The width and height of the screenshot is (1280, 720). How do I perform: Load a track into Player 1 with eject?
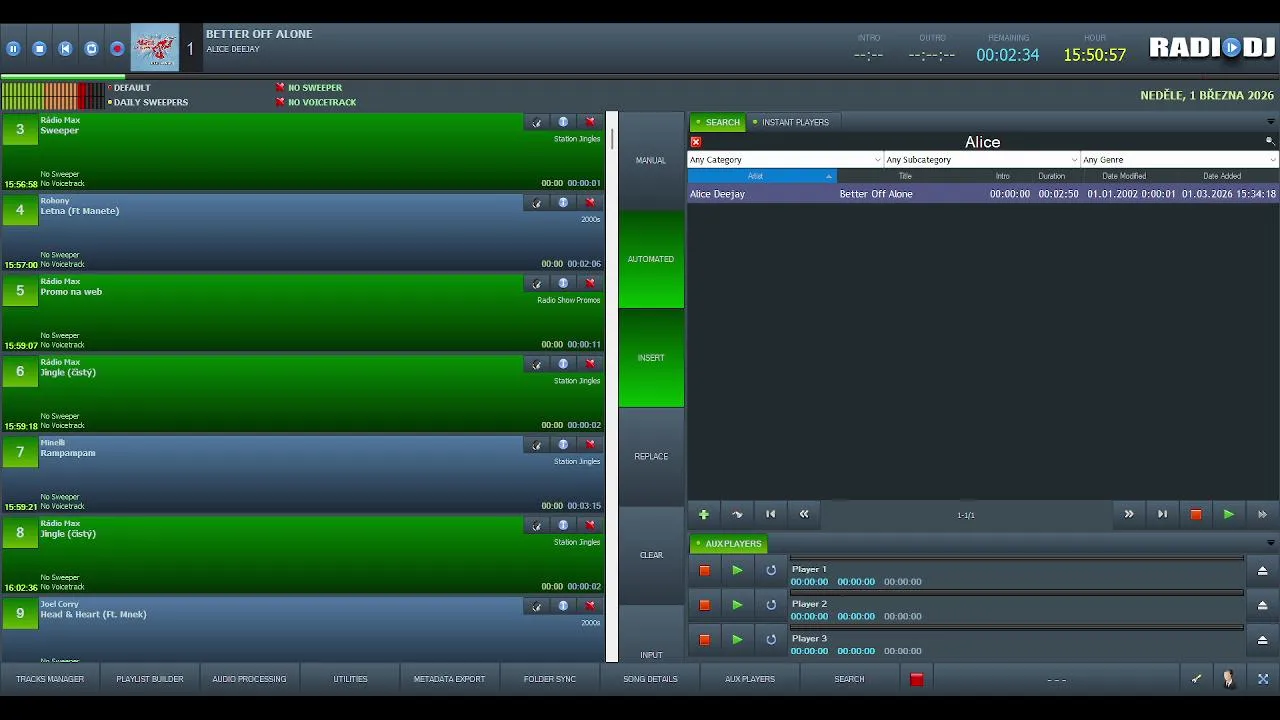click(1262, 571)
